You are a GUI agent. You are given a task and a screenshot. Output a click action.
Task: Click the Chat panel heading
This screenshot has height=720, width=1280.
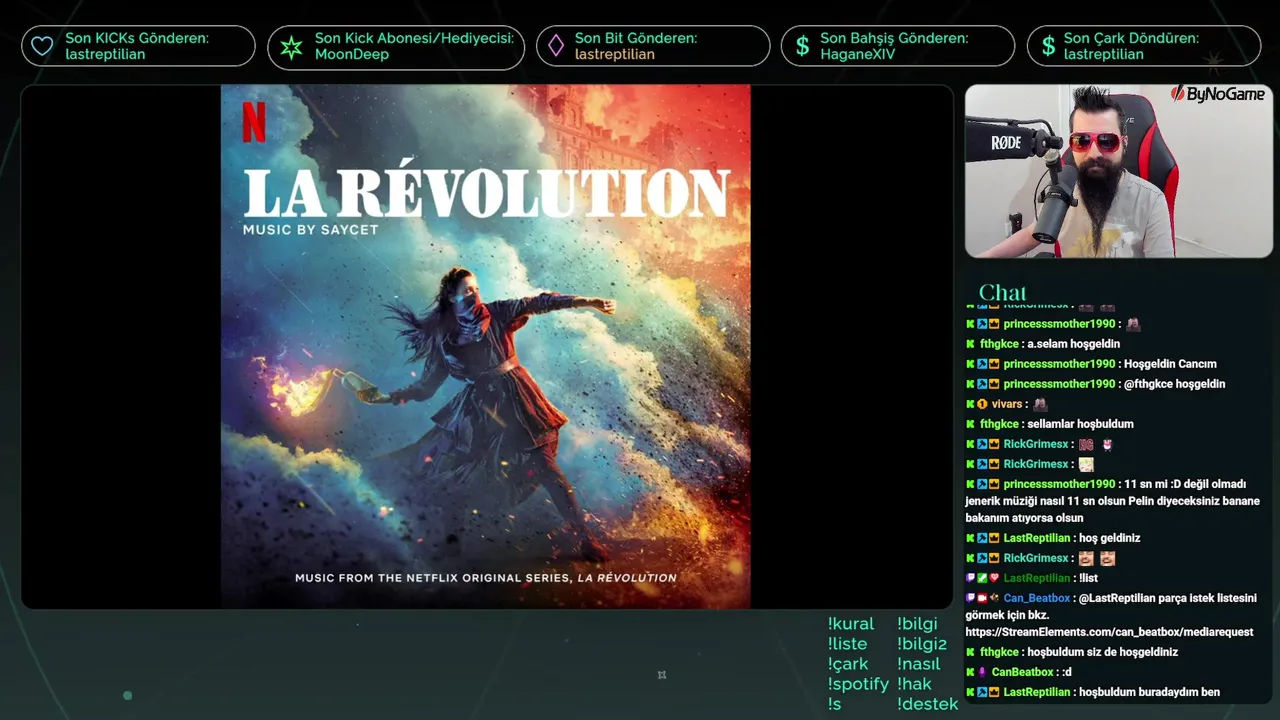tap(1003, 293)
